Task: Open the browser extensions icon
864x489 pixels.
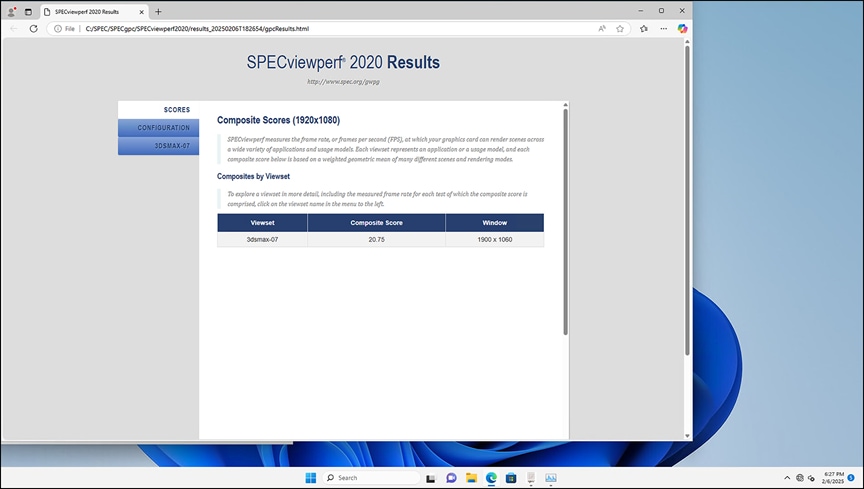Action: click(x=644, y=29)
